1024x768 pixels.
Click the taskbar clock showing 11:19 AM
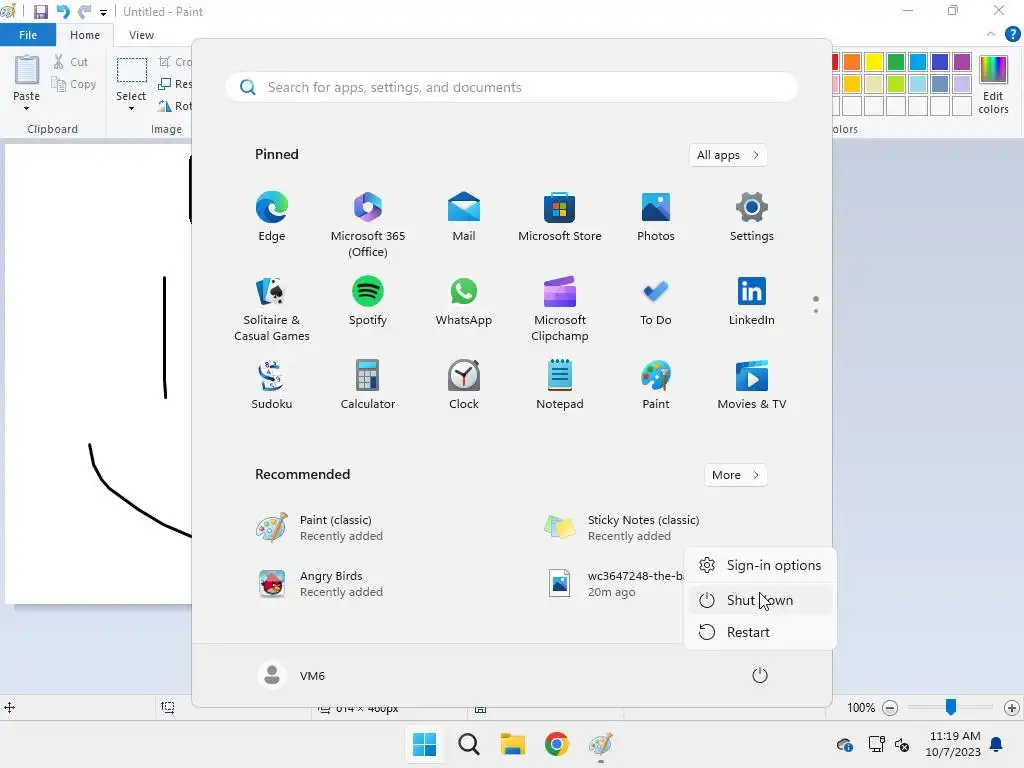click(x=953, y=744)
